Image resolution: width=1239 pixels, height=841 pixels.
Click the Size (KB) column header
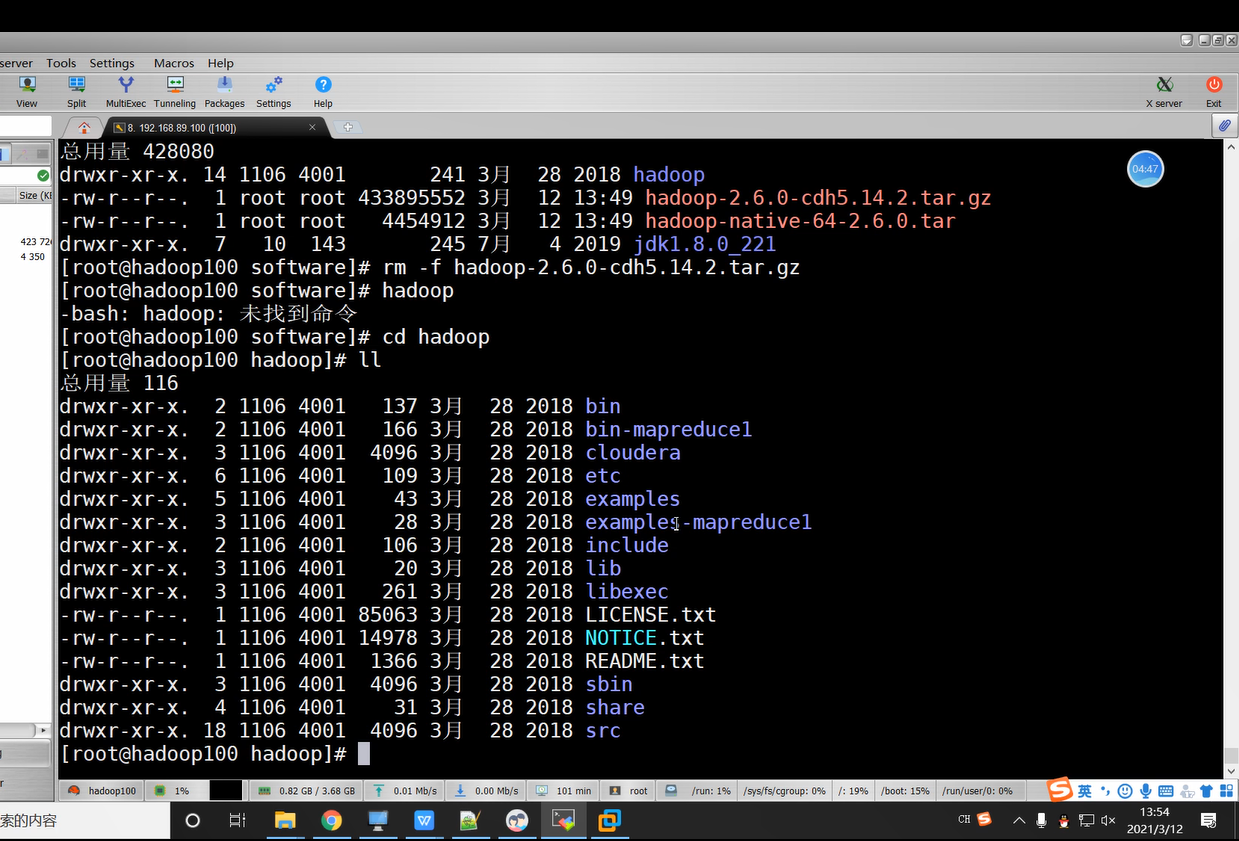[x=35, y=196]
